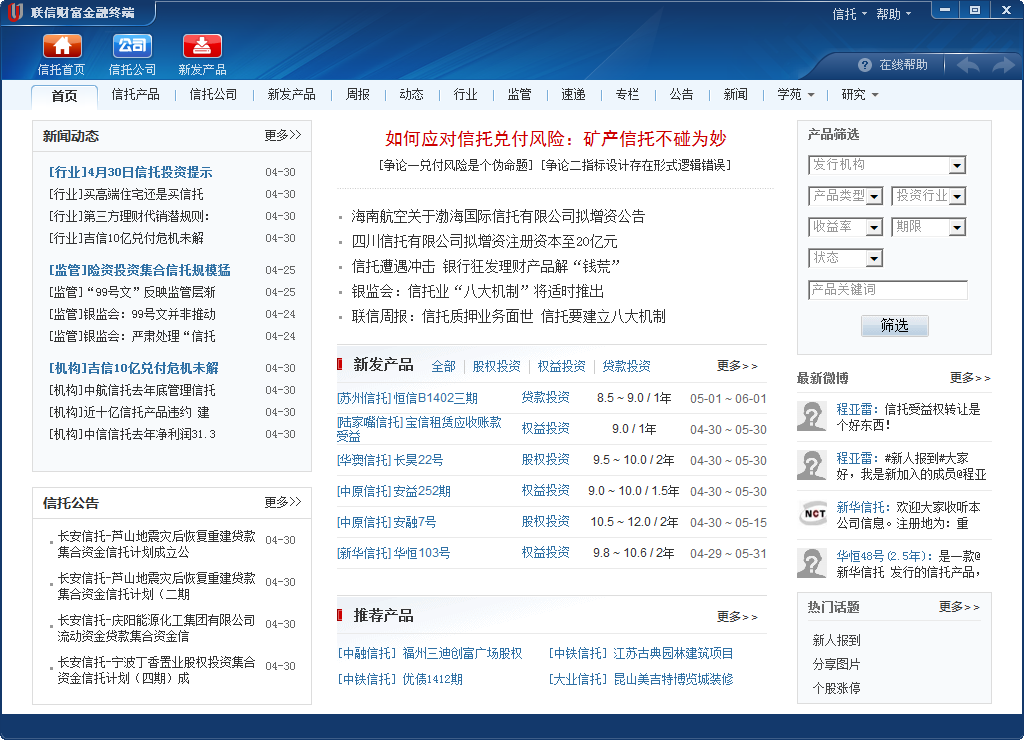Expand the 期限 dropdown
1024x740 pixels.
point(957,227)
